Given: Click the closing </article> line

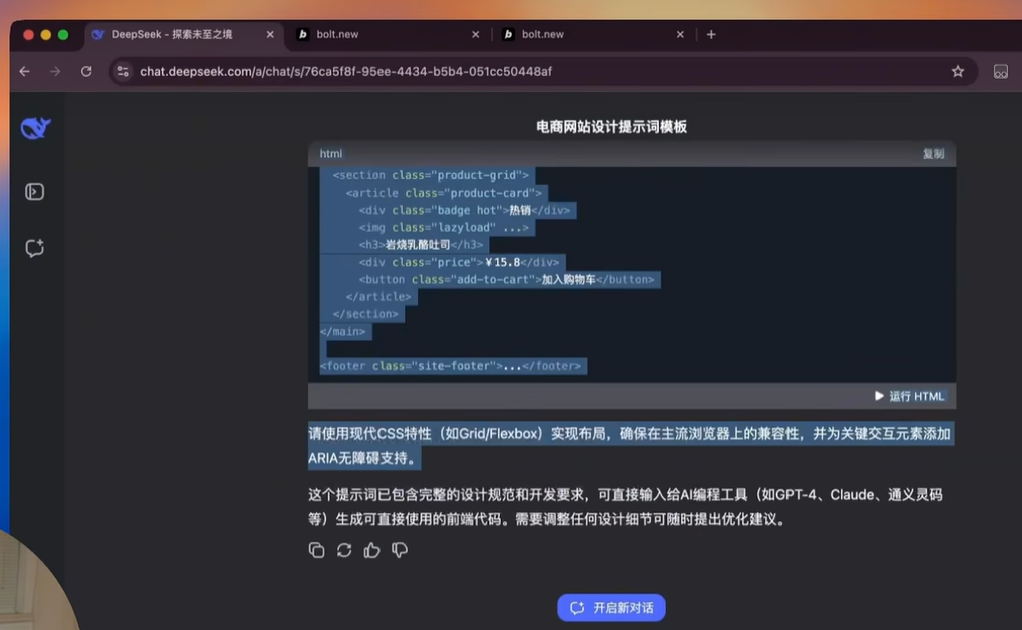Looking at the screenshot, I should pos(378,296).
